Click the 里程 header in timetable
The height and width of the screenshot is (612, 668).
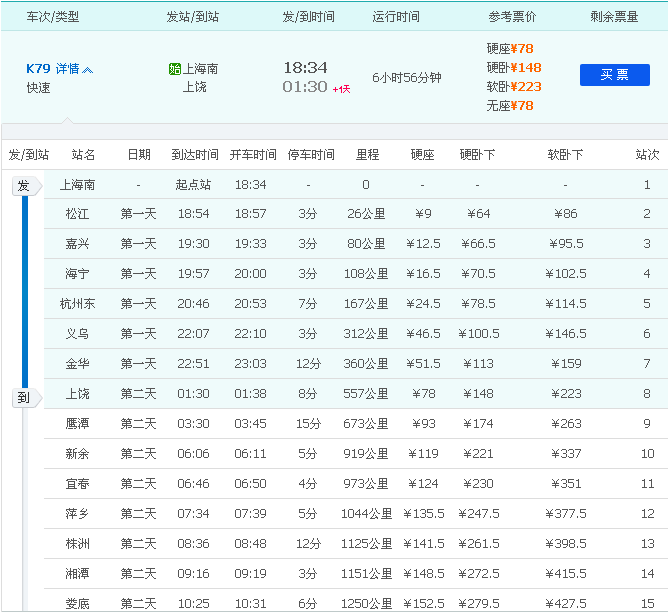pyautogui.click(x=367, y=154)
